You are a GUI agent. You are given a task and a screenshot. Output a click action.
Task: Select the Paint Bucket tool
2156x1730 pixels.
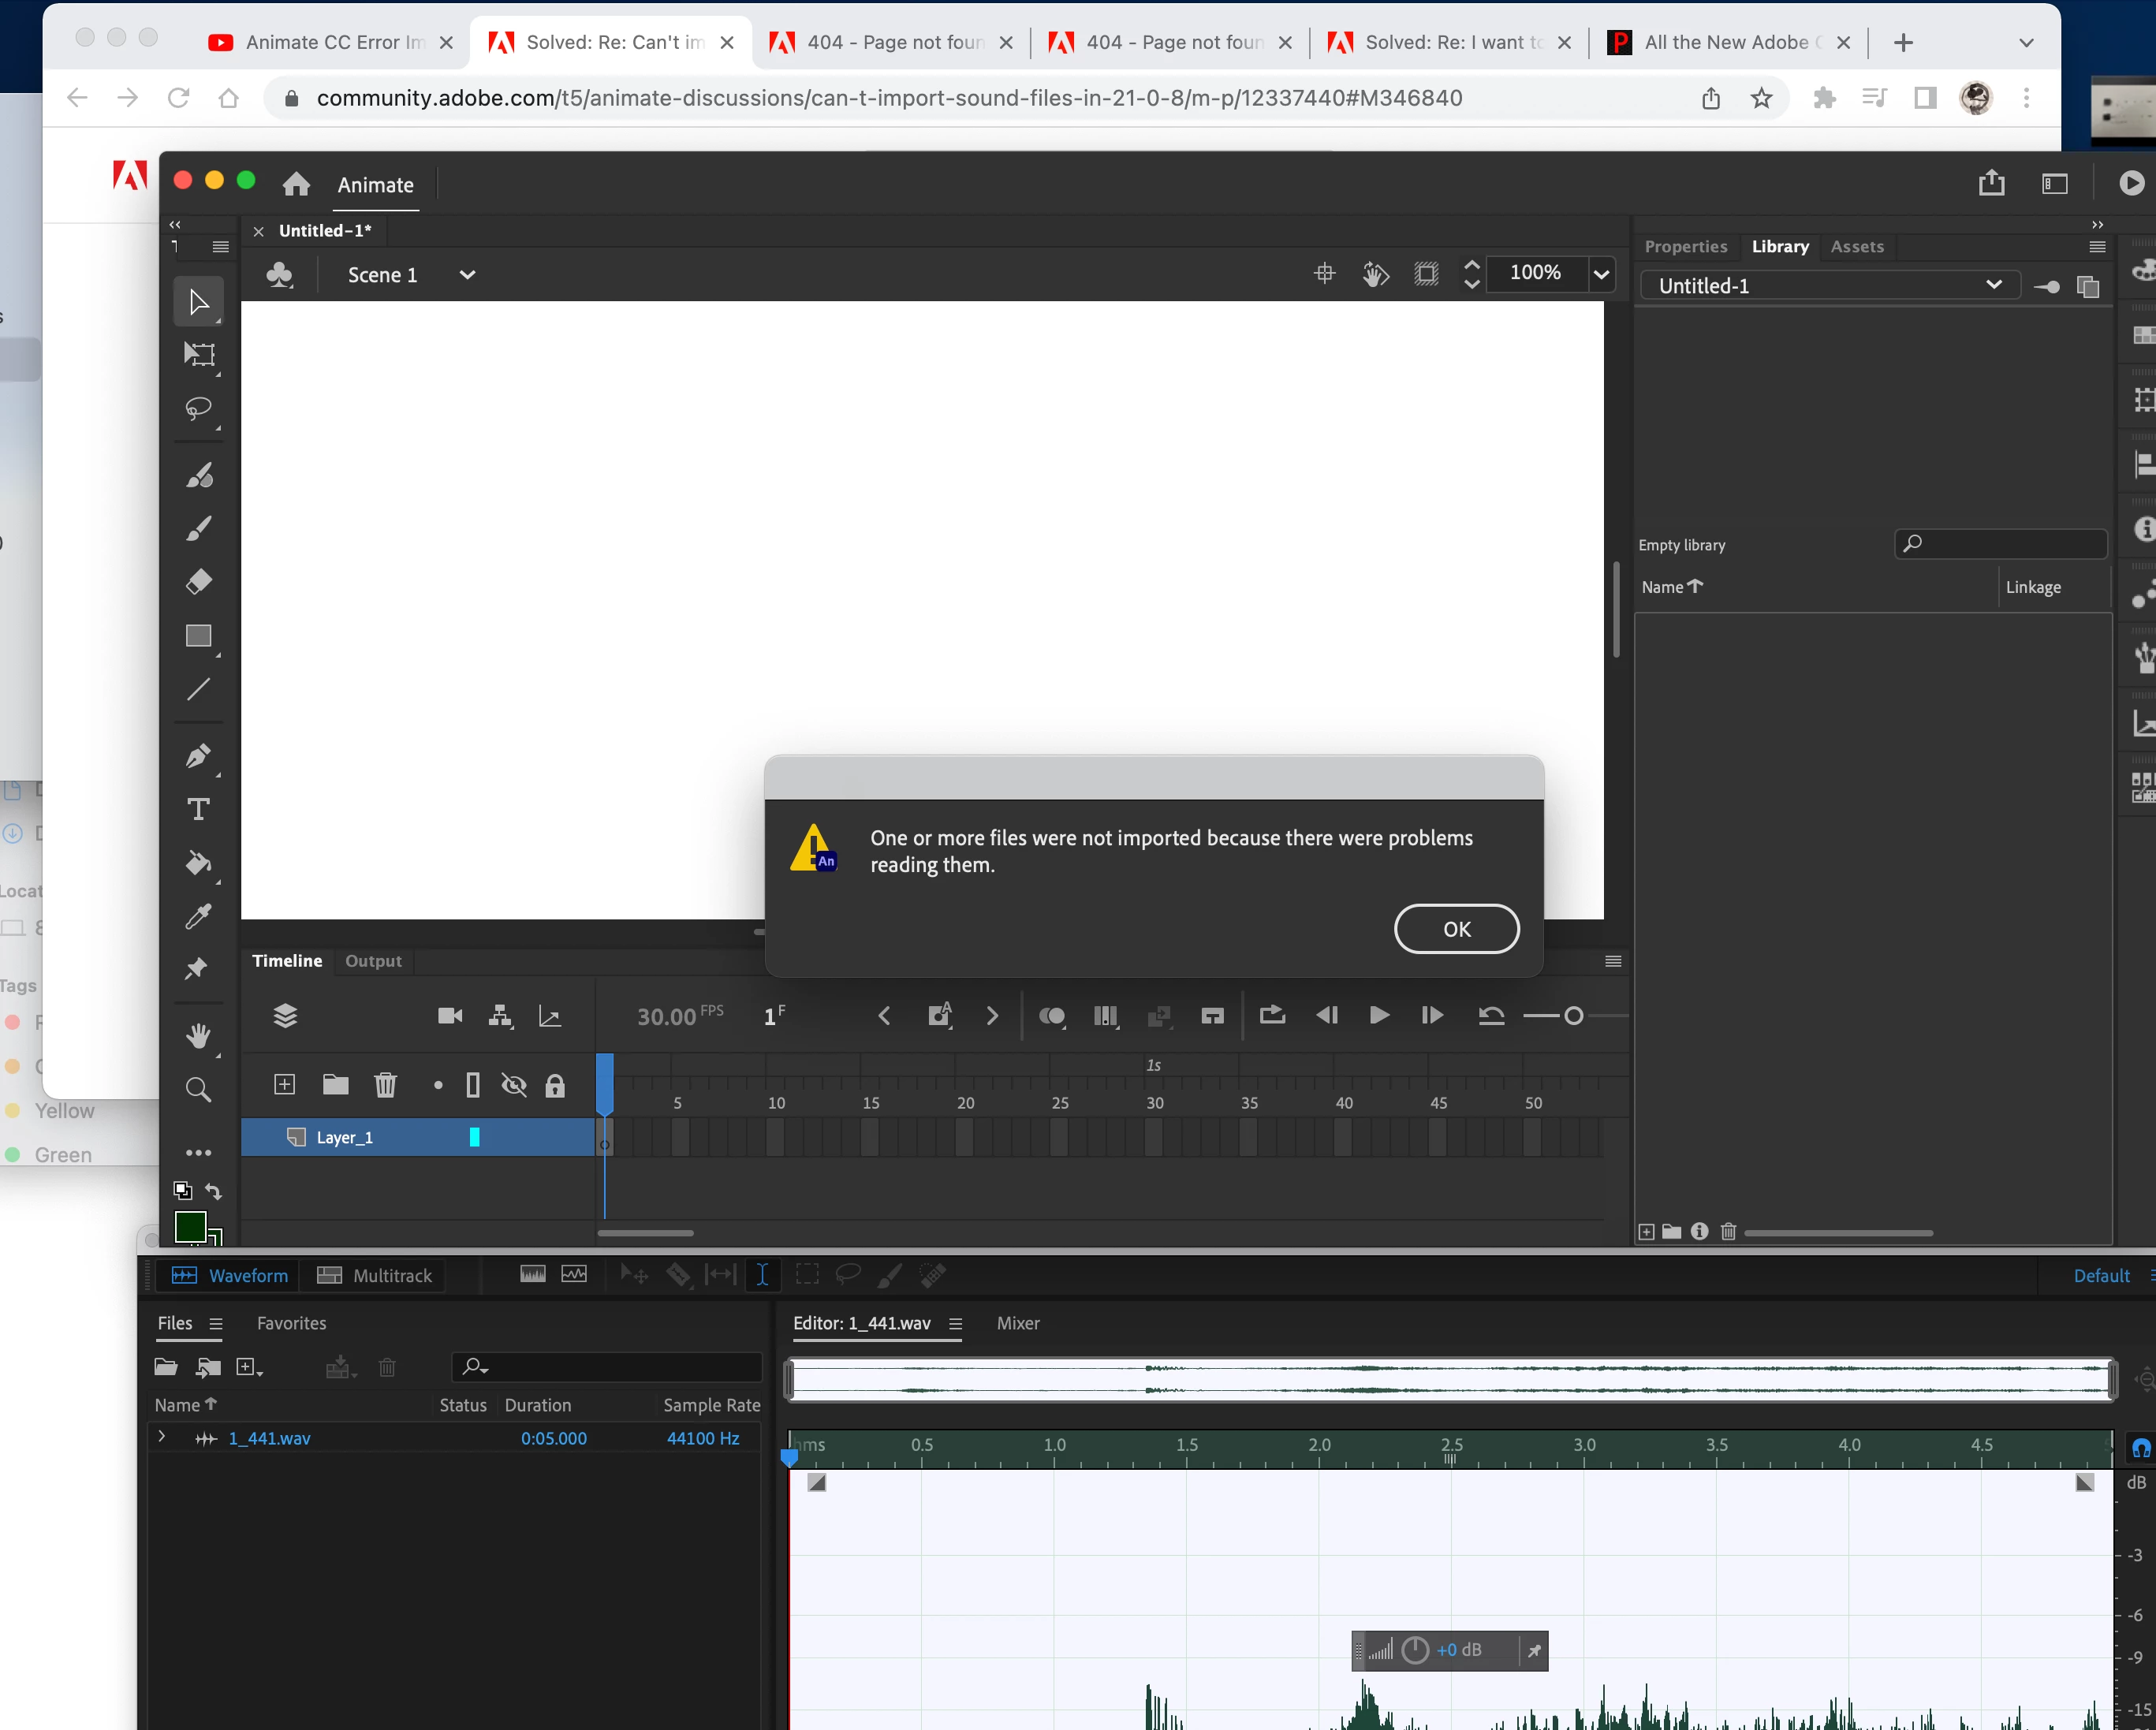(198, 863)
